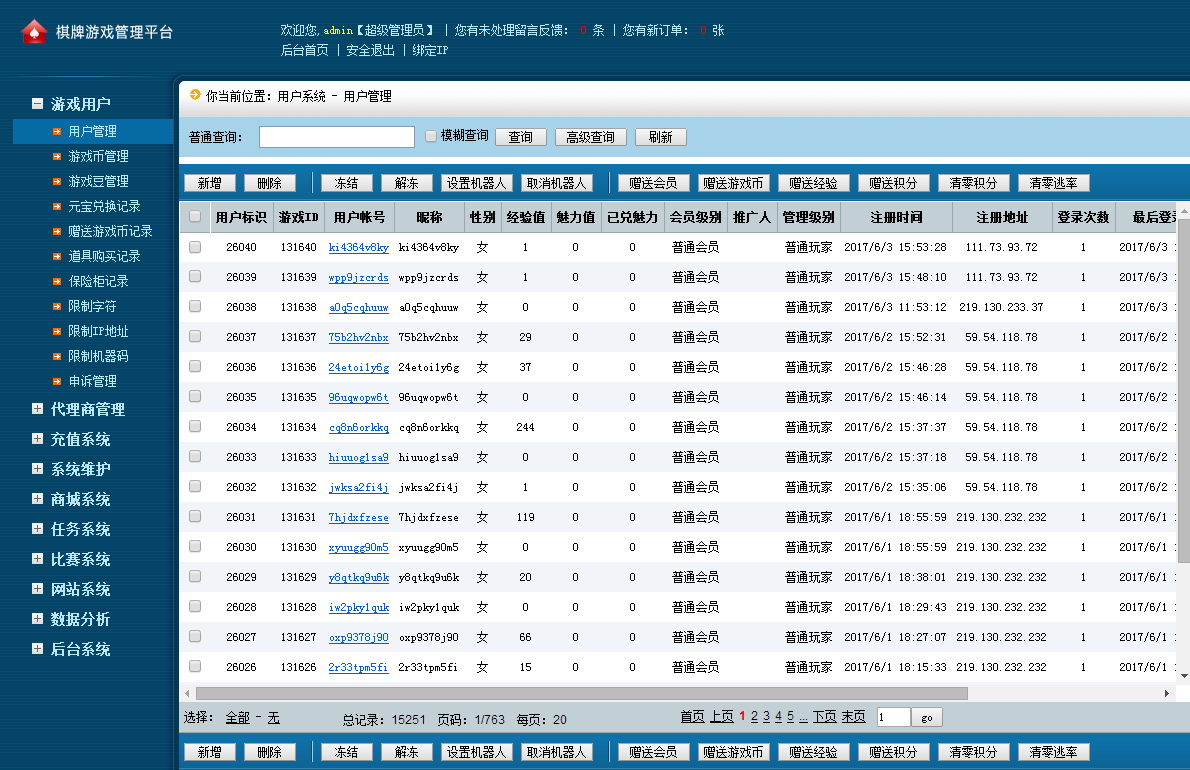Check the select-all checkbox in table header
The width and height of the screenshot is (1190, 770).
(195, 217)
